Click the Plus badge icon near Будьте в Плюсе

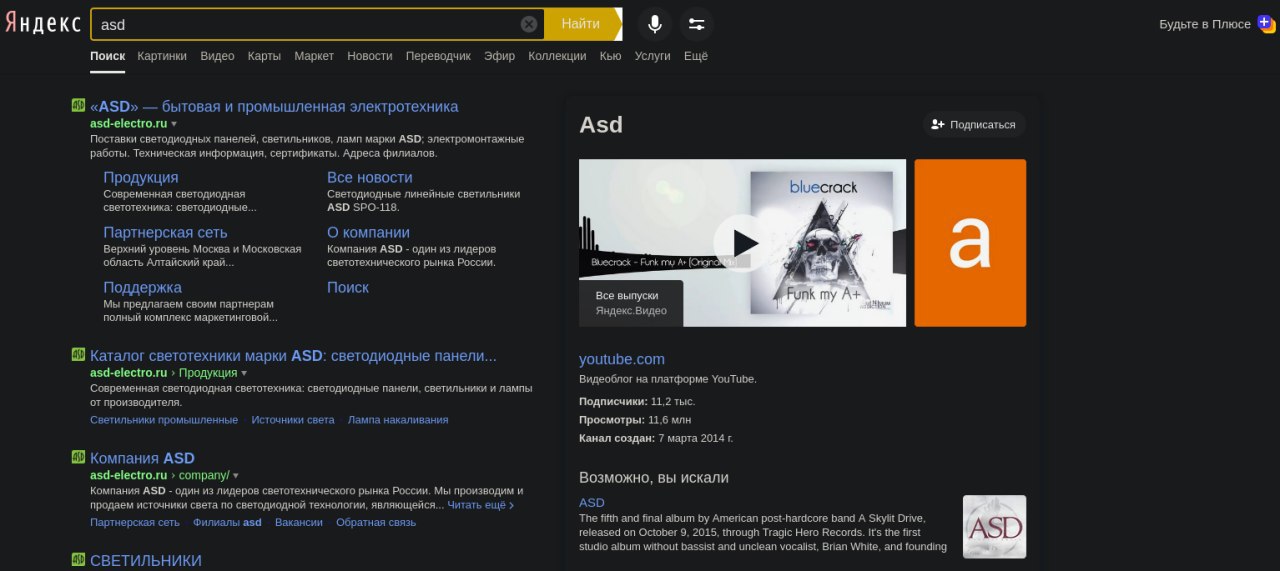(1267, 23)
